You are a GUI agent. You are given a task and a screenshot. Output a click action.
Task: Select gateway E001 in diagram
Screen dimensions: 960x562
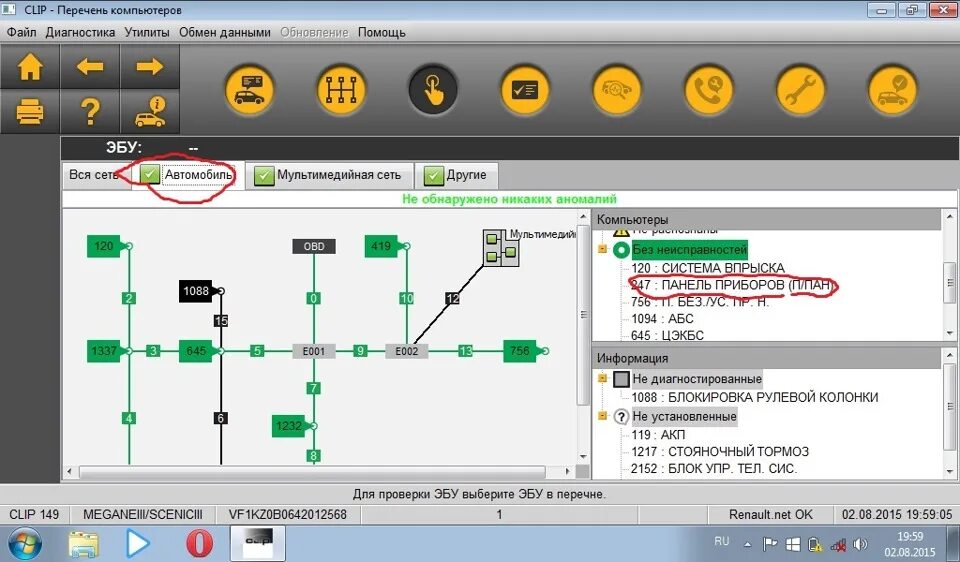point(314,351)
